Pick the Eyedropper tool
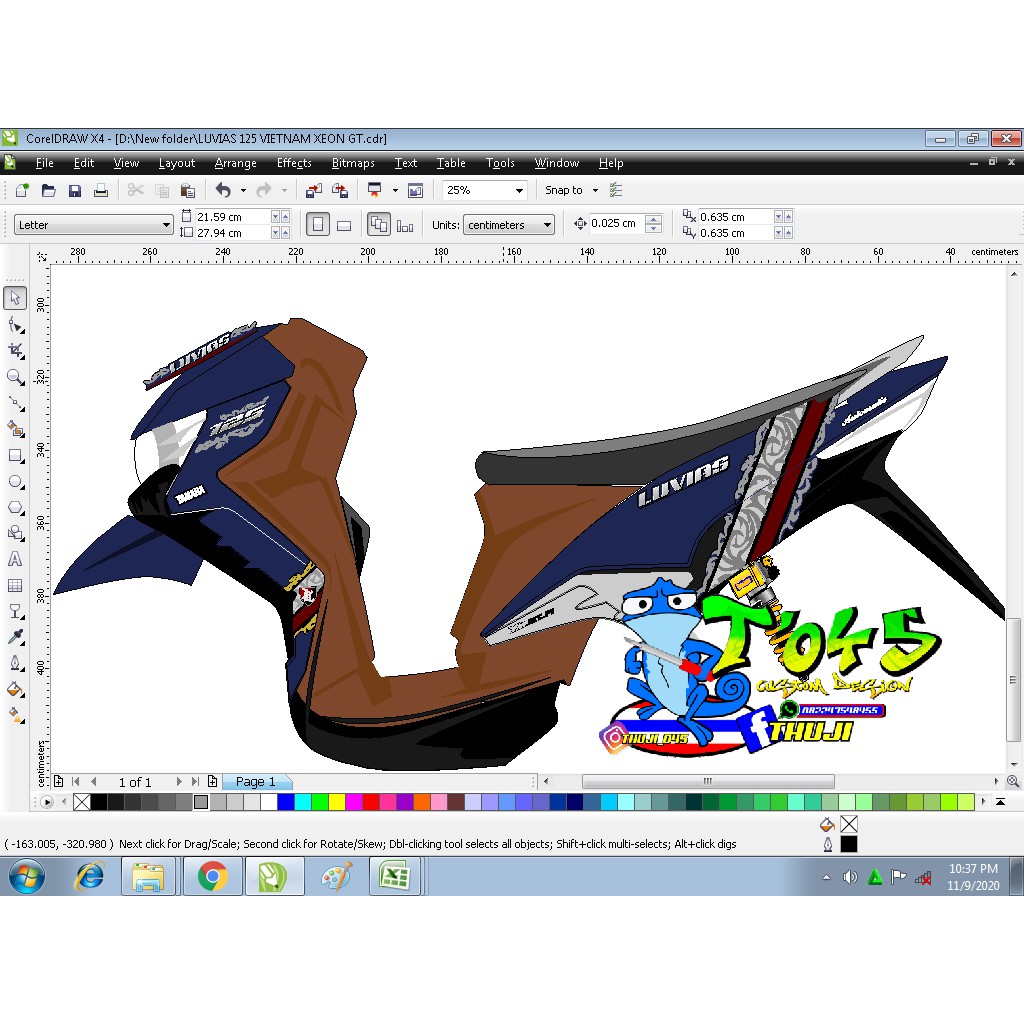The height and width of the screenshot is (1024, 1024). coord(14,637)
